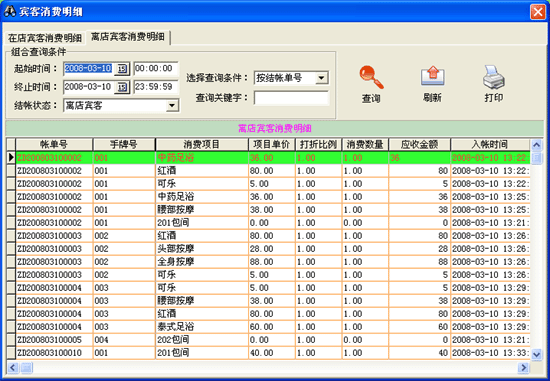Screen dimensions: 550x381
Task: Select the row with 泰式足浴
Action: [x=268, y=327]
